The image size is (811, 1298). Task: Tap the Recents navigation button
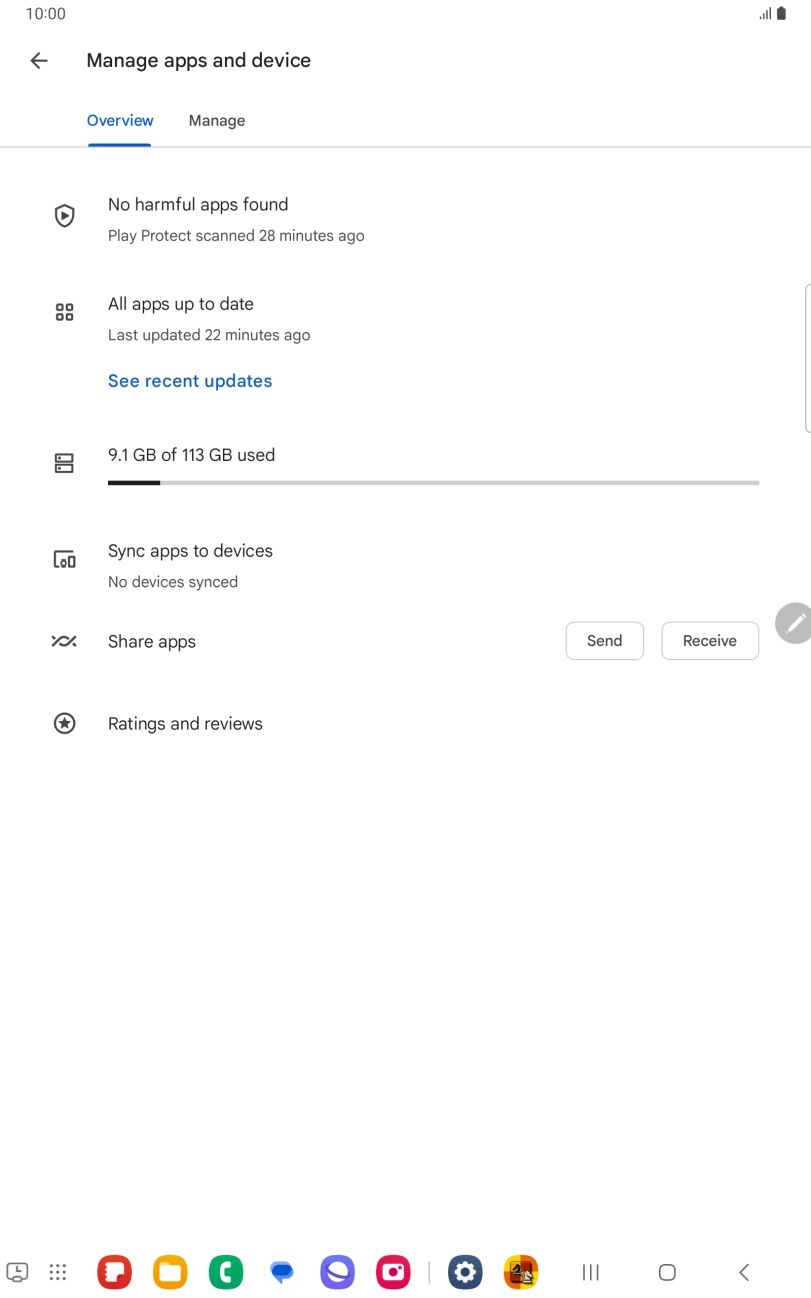pos(591,1272)
